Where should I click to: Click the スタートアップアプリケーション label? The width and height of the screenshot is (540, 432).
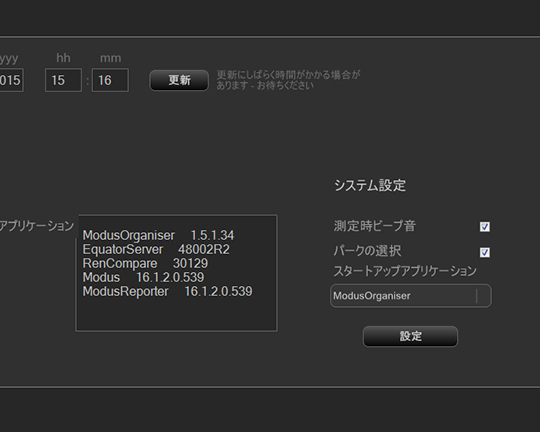[405, 271]
